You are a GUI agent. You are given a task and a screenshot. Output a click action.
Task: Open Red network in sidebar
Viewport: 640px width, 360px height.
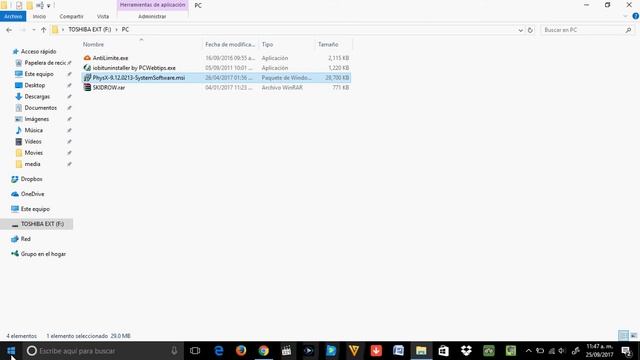pos(25,239)
